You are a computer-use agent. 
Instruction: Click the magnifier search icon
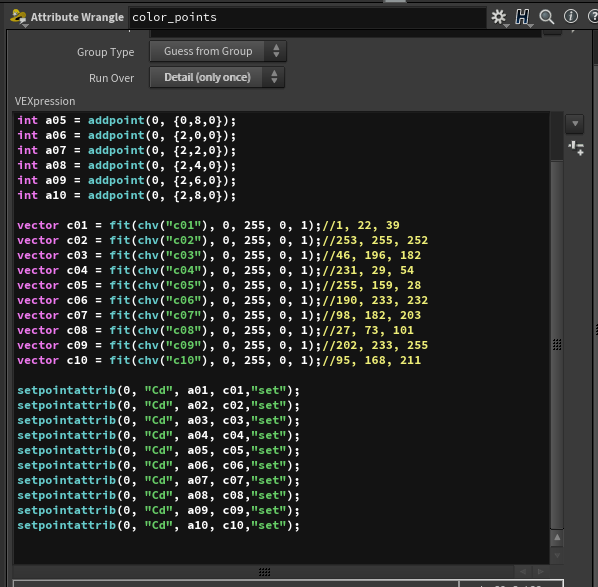pyautogui.click(x=546, y=17)
